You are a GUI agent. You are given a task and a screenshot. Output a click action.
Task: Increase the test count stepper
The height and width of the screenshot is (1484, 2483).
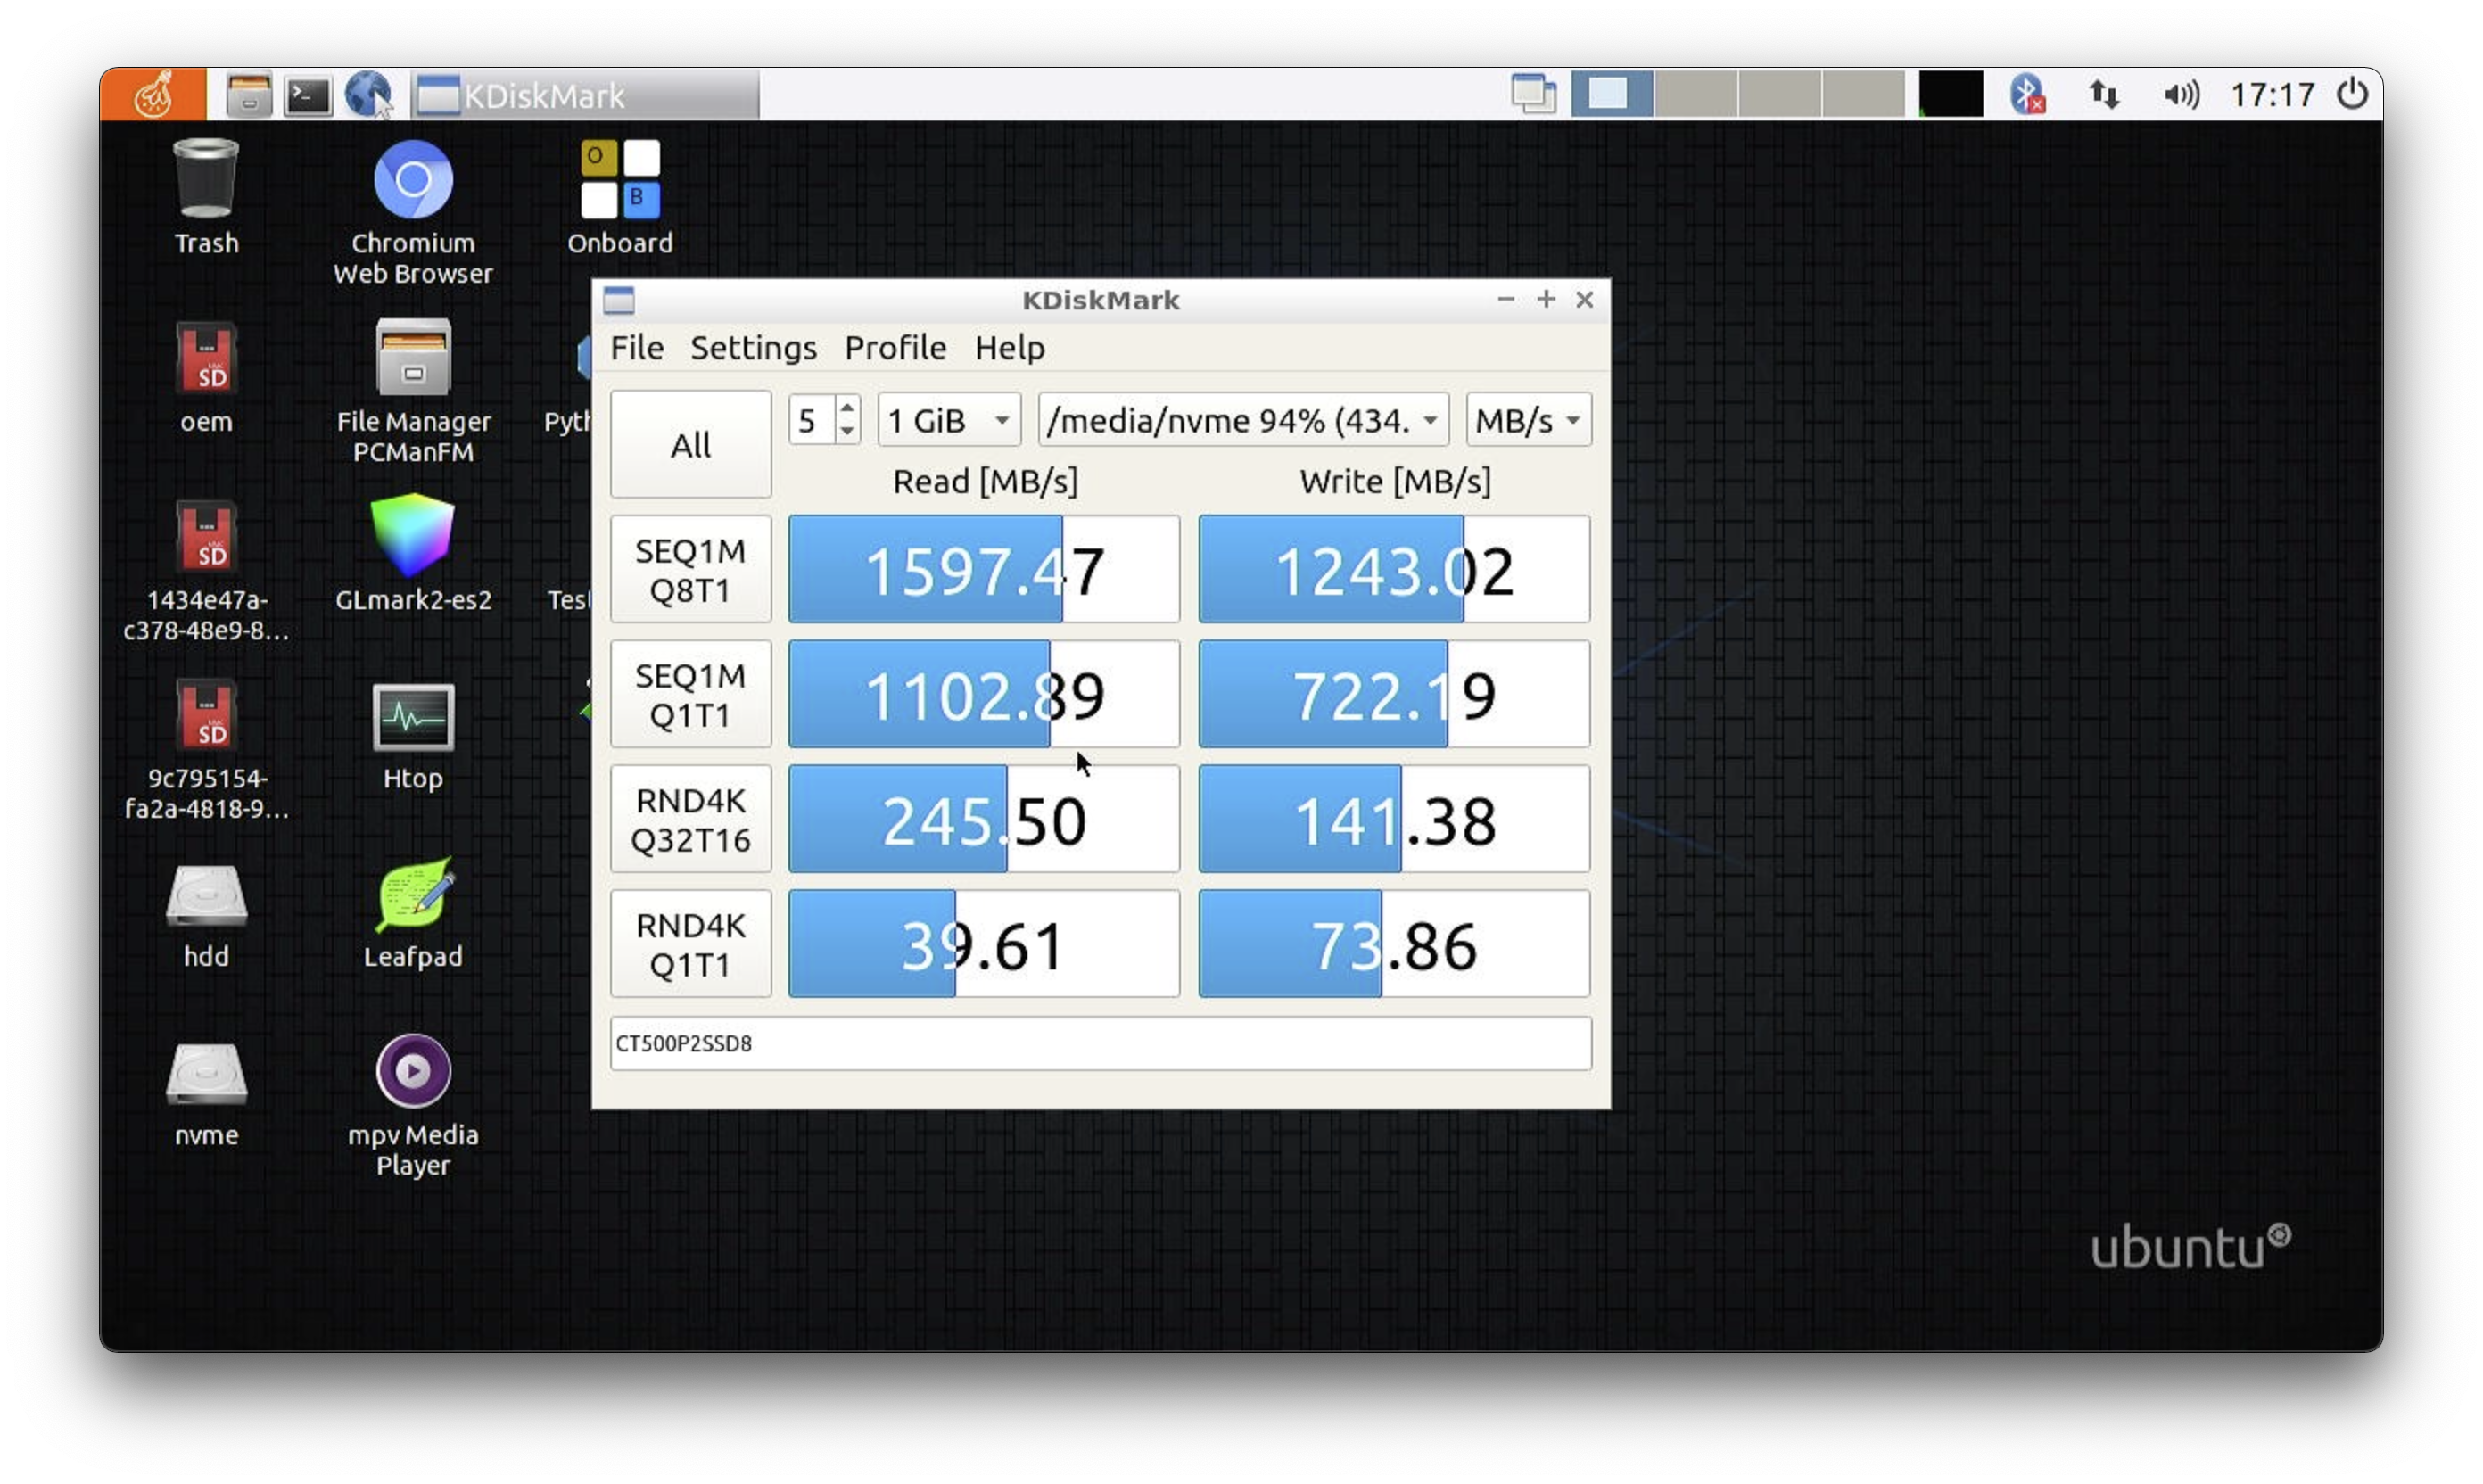[x=847, y=408]
